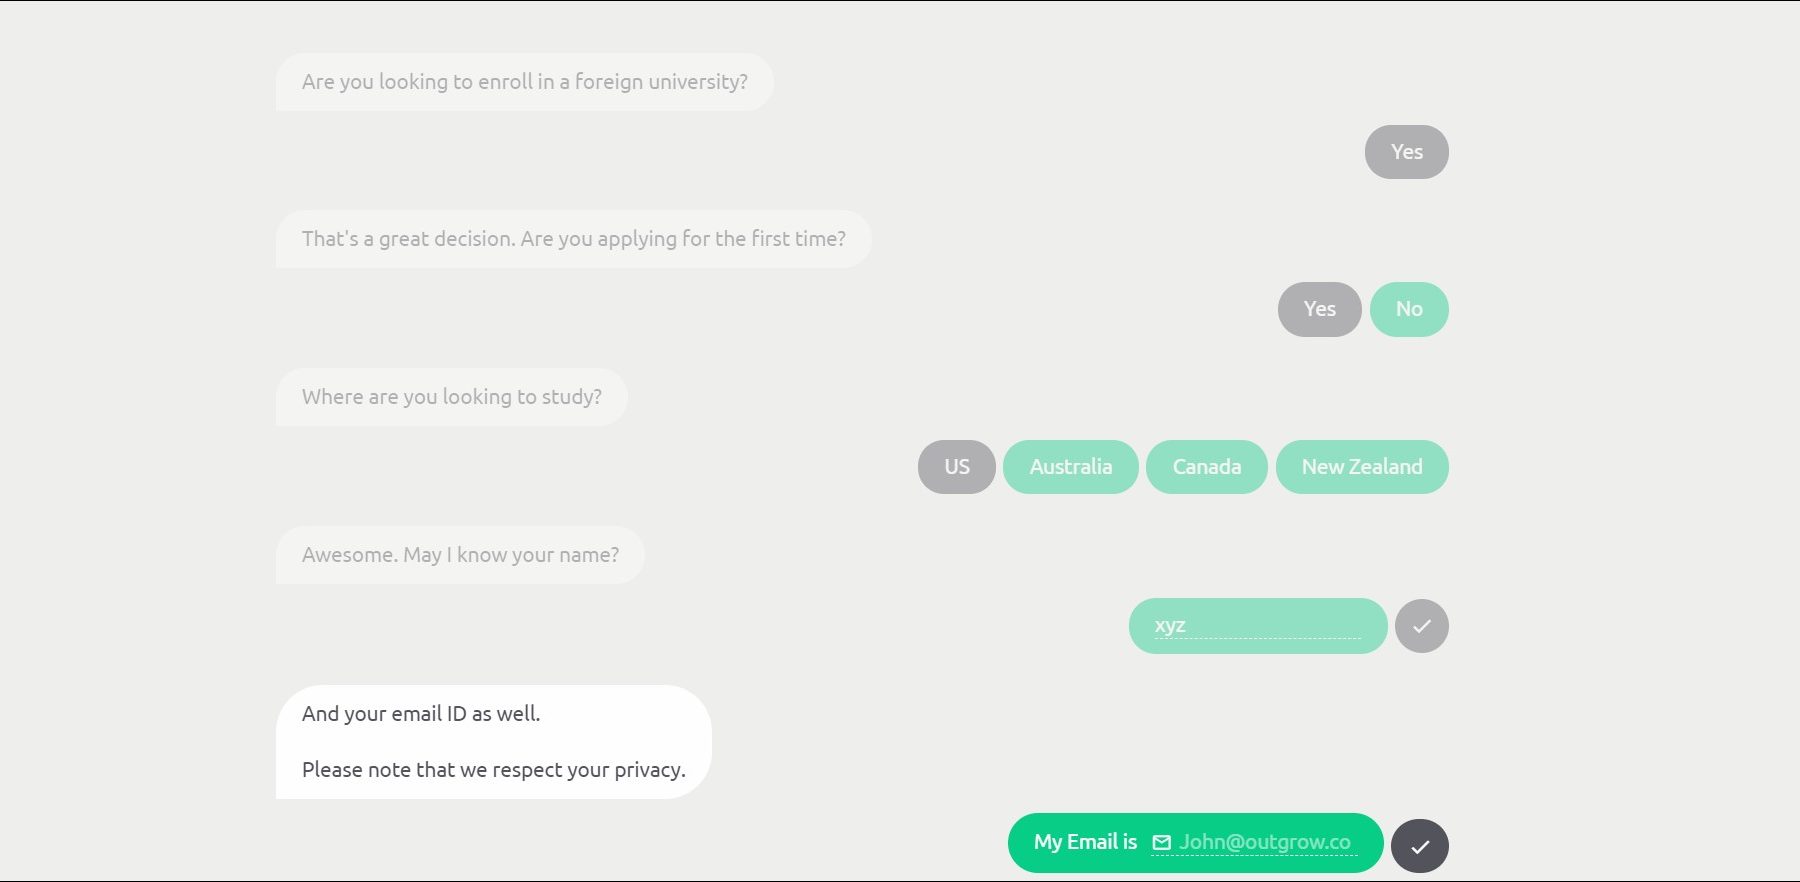Image resolution: width=1800 pixels, height=882 pixels.
Task: Click the email ID as well message
Action: pos(421,714)
